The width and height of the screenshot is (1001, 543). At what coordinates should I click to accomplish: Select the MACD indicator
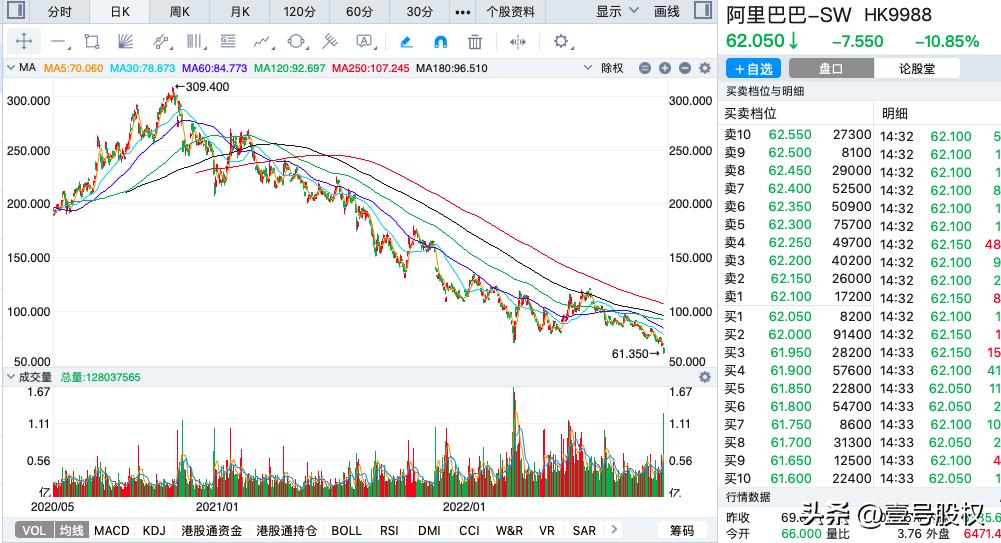click(112, 530)
